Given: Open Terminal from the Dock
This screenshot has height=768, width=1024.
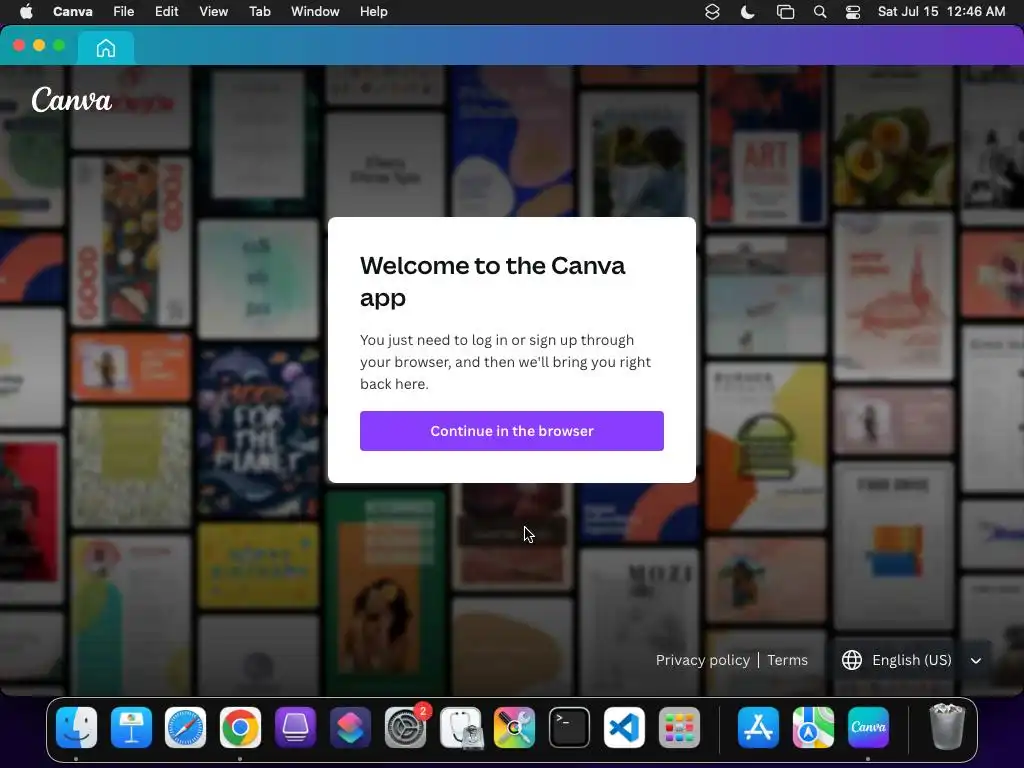Looking at the screenshot, I should 569,727.
